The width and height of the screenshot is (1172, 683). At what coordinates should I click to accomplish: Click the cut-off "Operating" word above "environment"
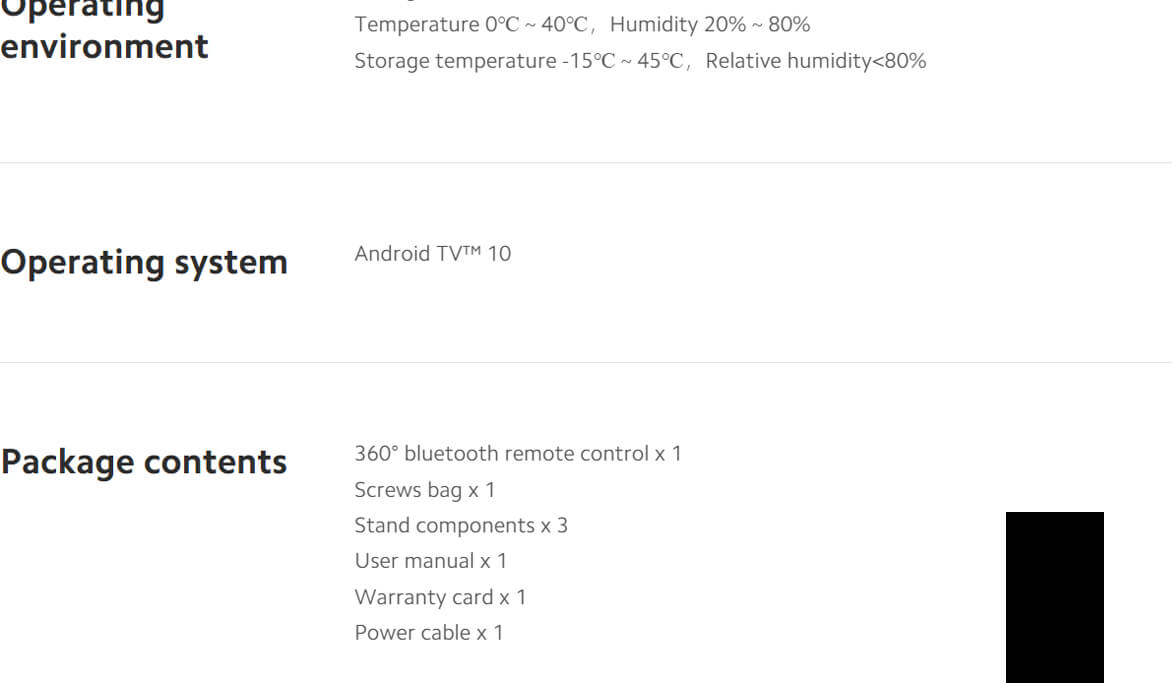point(82,9)
